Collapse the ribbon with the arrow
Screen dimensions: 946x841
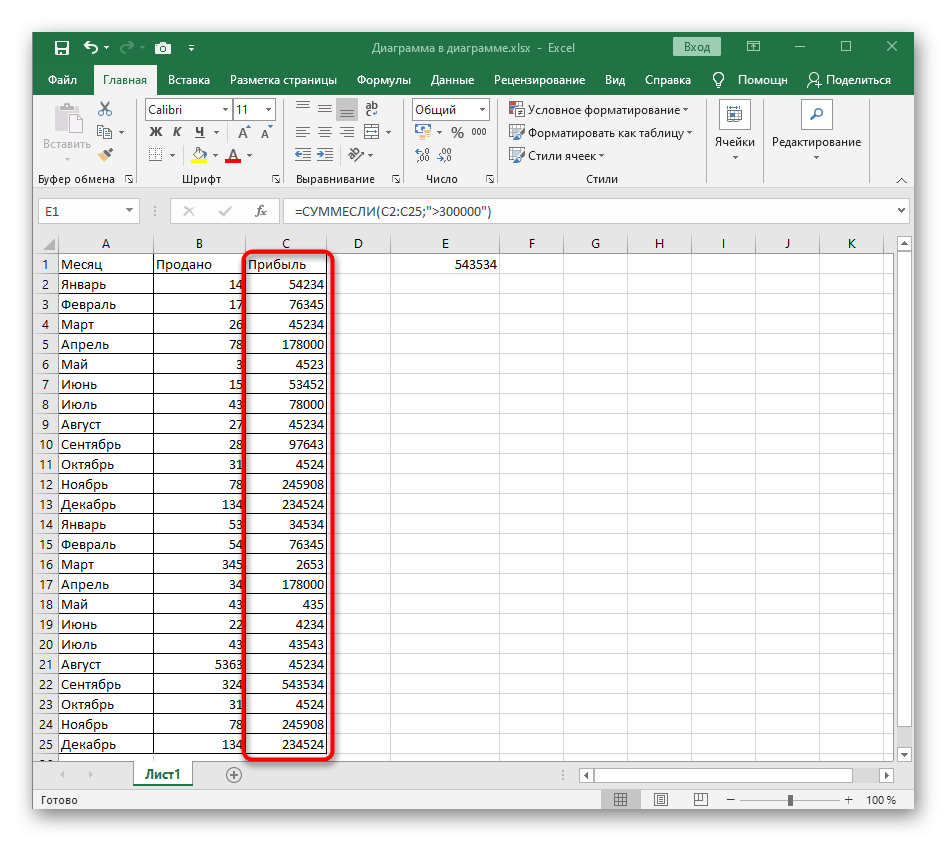click(x=901, y=180)
